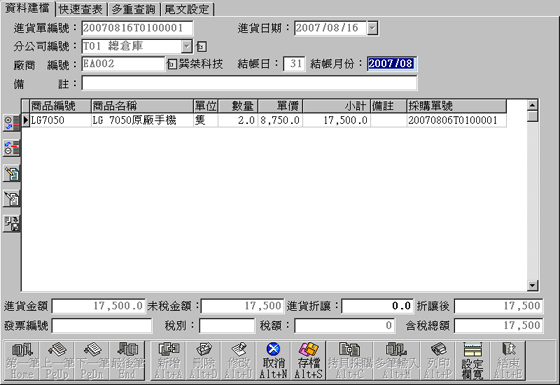Click the delete row icon in left sidebar
Image resolution: width=560 pixels, height=385 pixels.
tap(11, 148)
